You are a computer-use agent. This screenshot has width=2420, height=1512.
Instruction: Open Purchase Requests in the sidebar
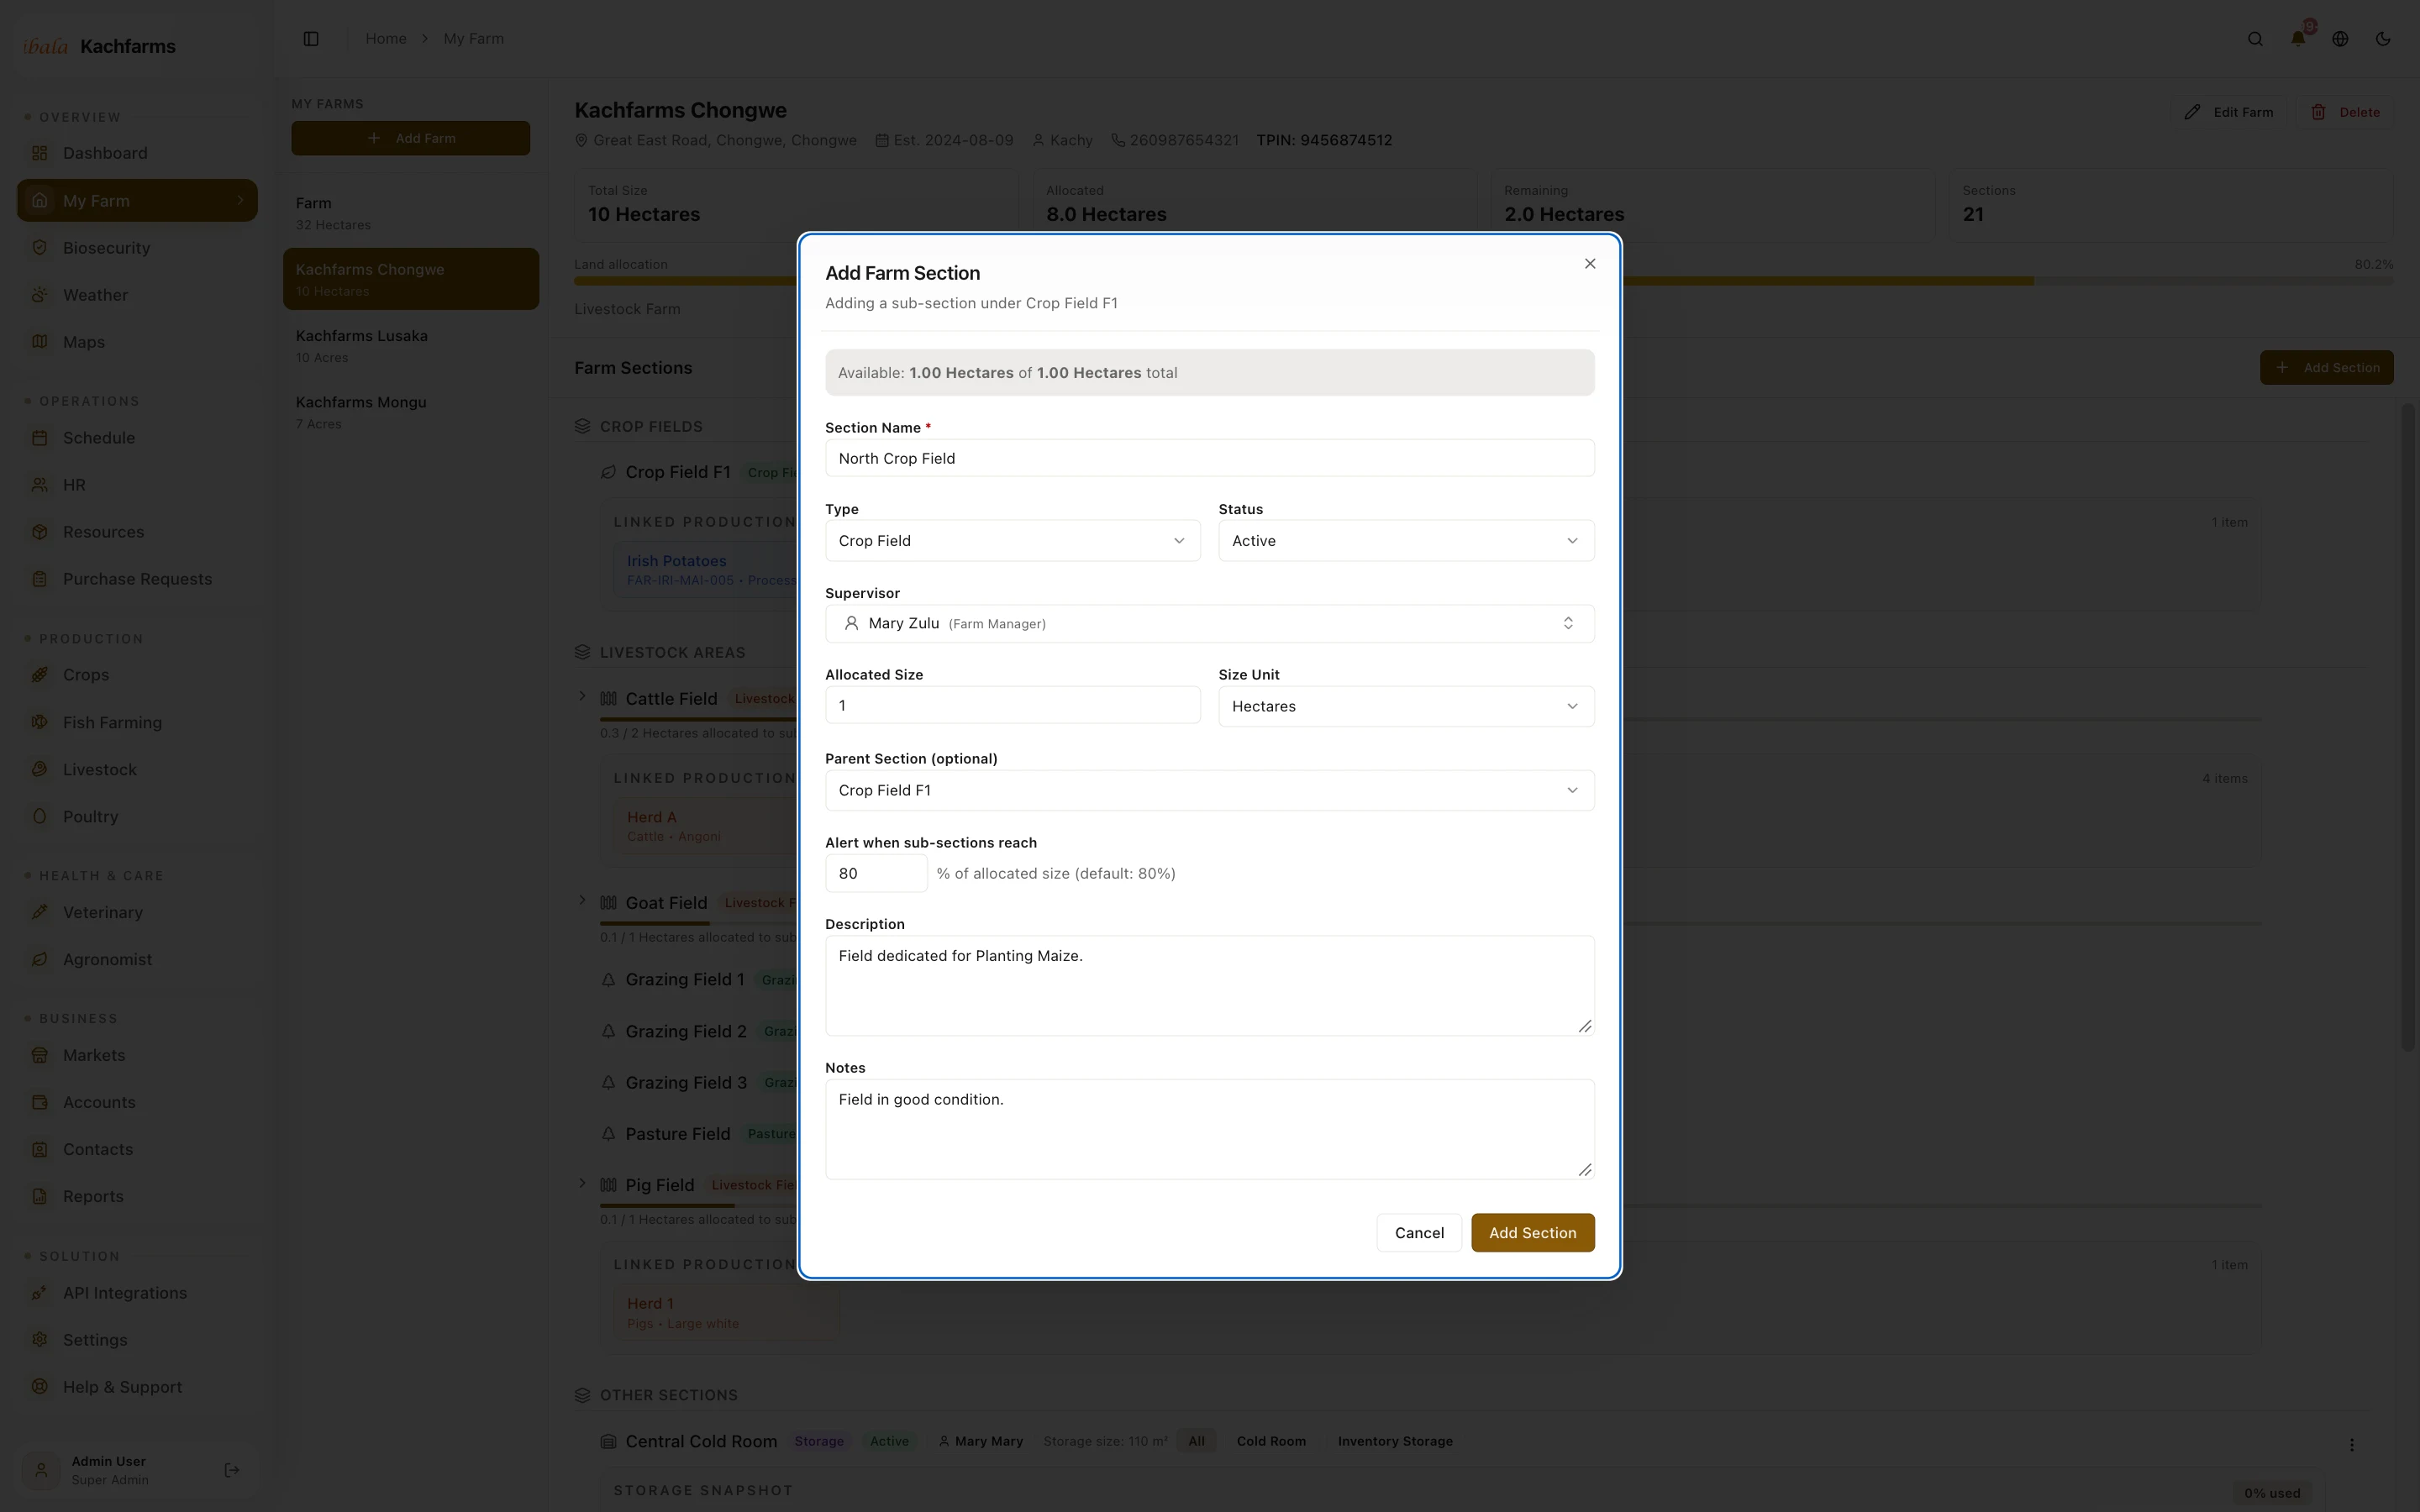point(137,579)
